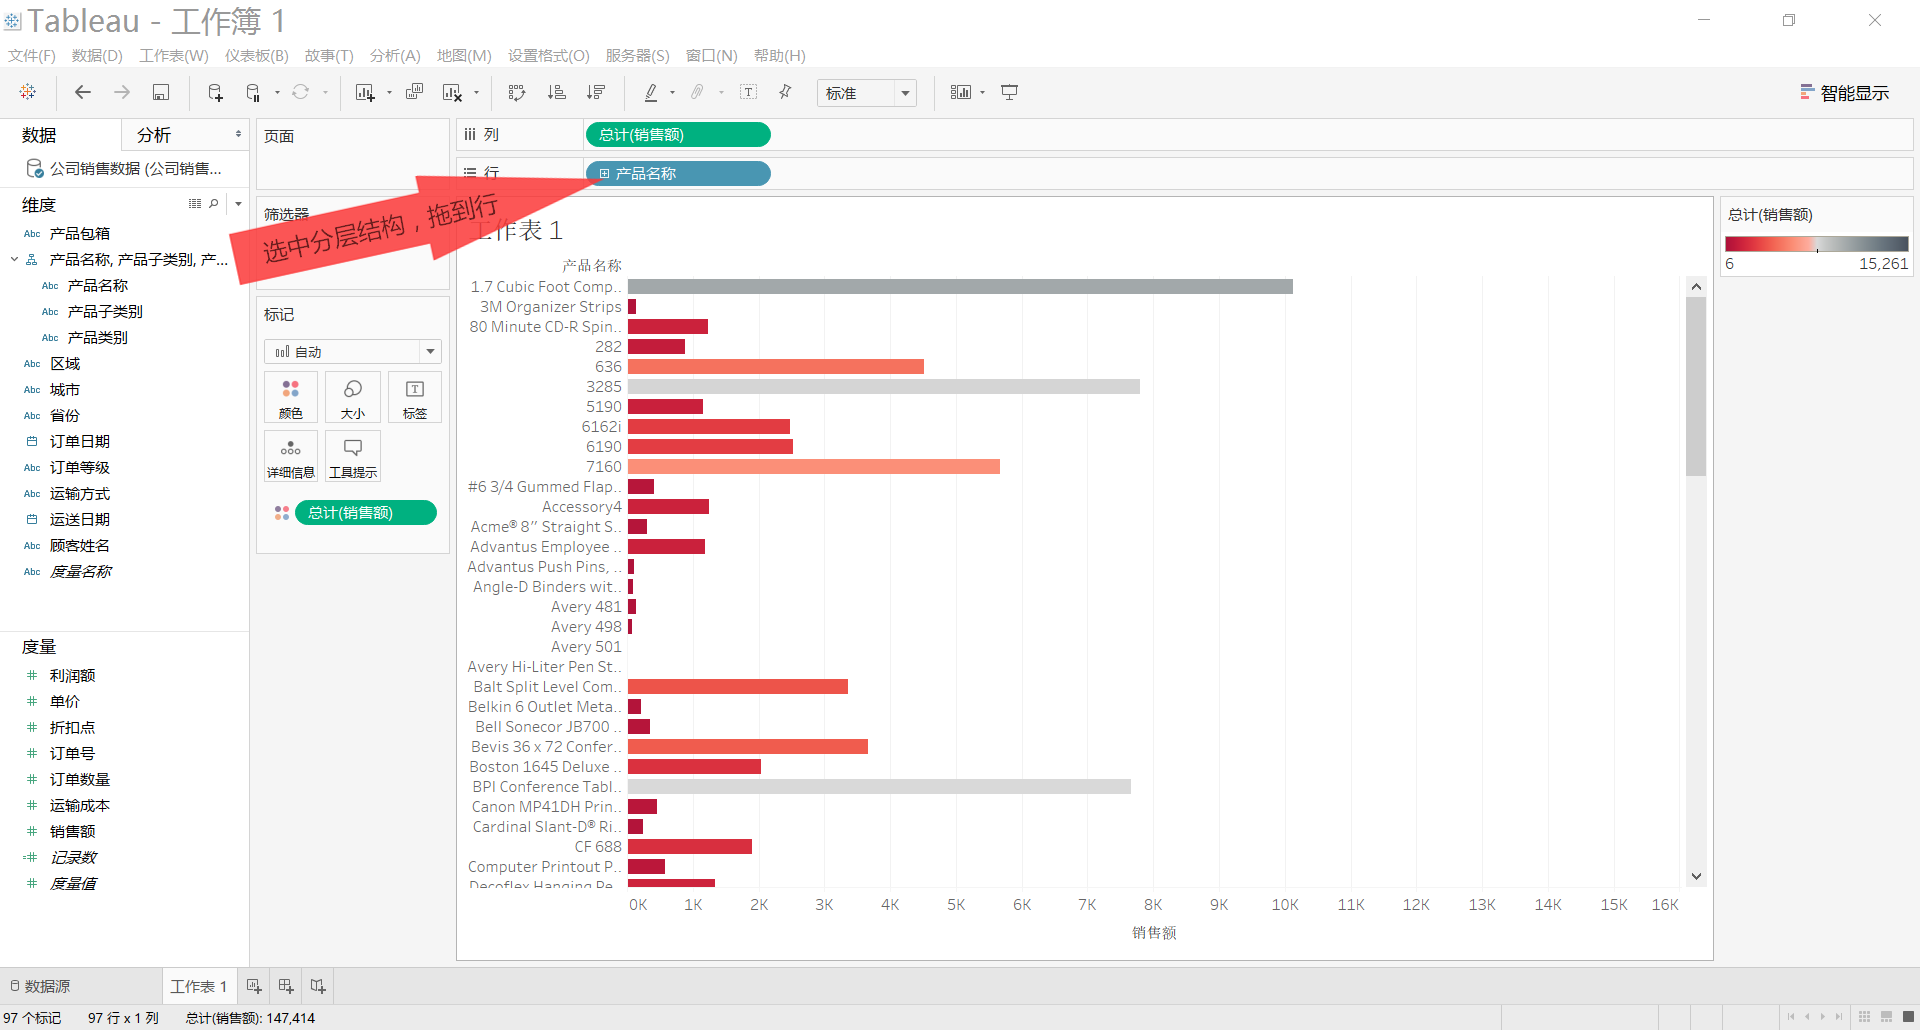Screen dimensions: 1920x1030
Task: Open the Detail marks card
Action: pos(291,456)
